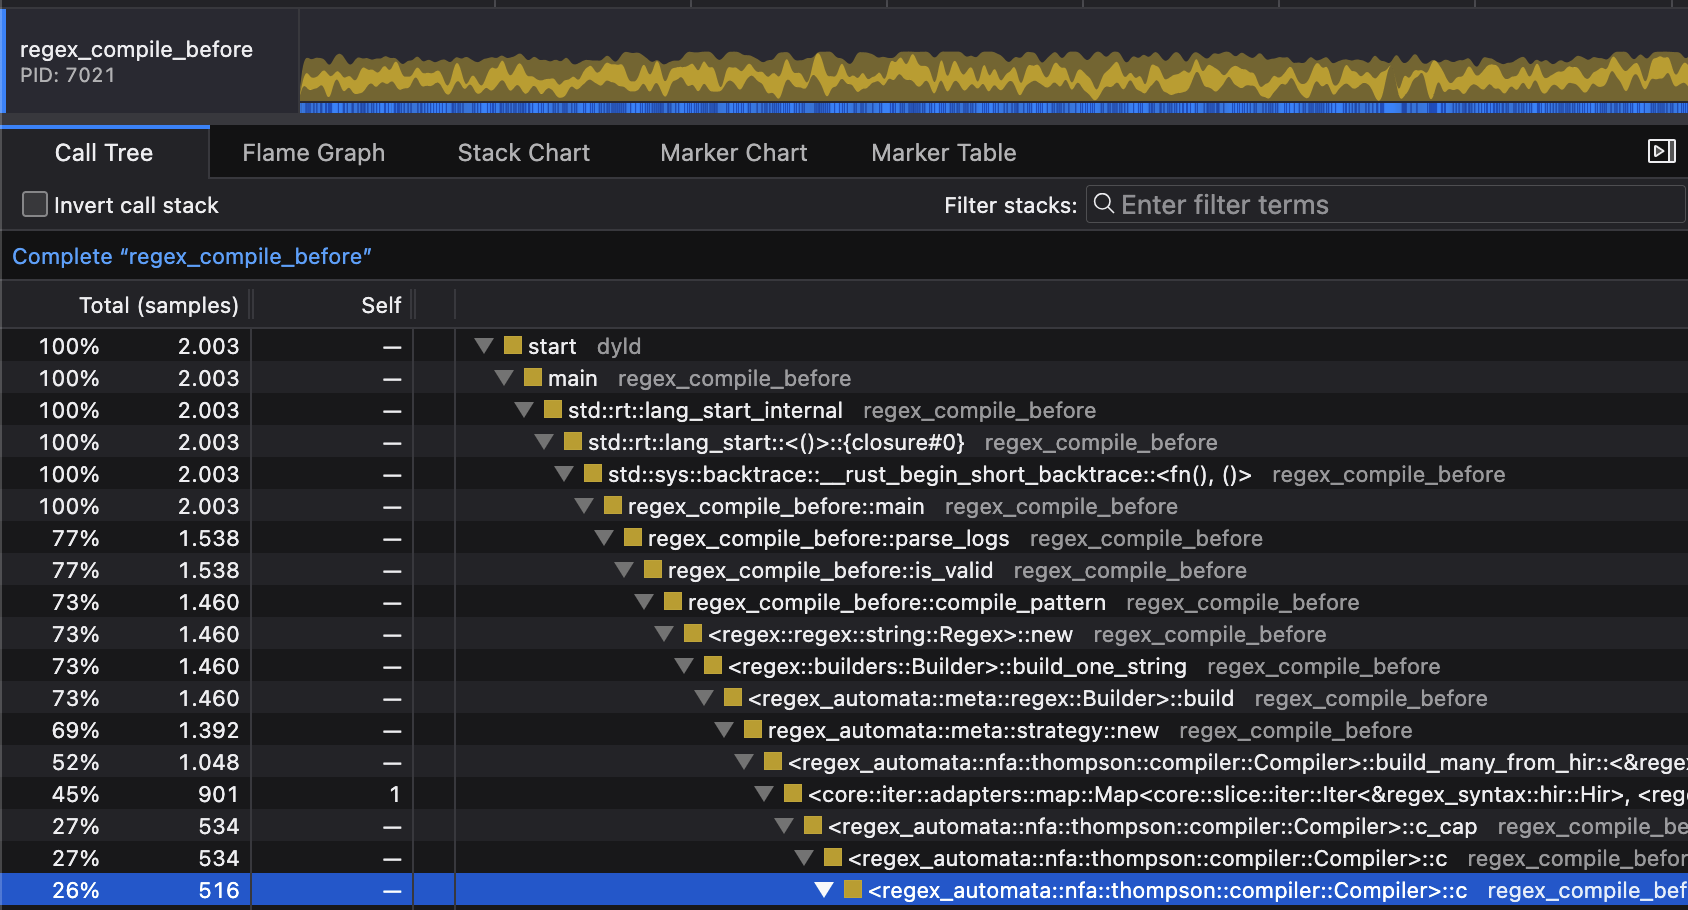Select the Compiler>::c_cap tree row
Viewport: 1688px width, 910px height.
click(x=844, y=825)
